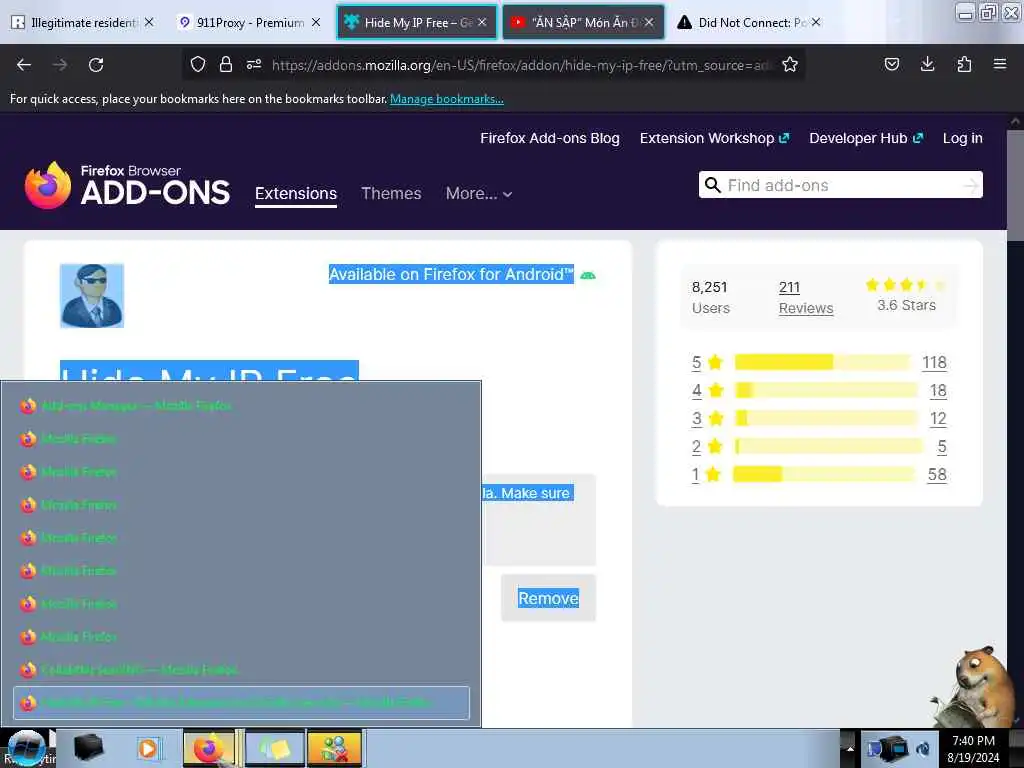
Task: Open the Extensions section
Action: pos(296,194)
